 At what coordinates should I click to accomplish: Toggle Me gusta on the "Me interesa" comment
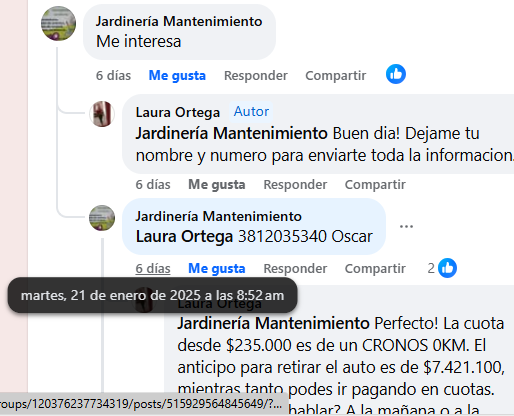coord(177,75)
